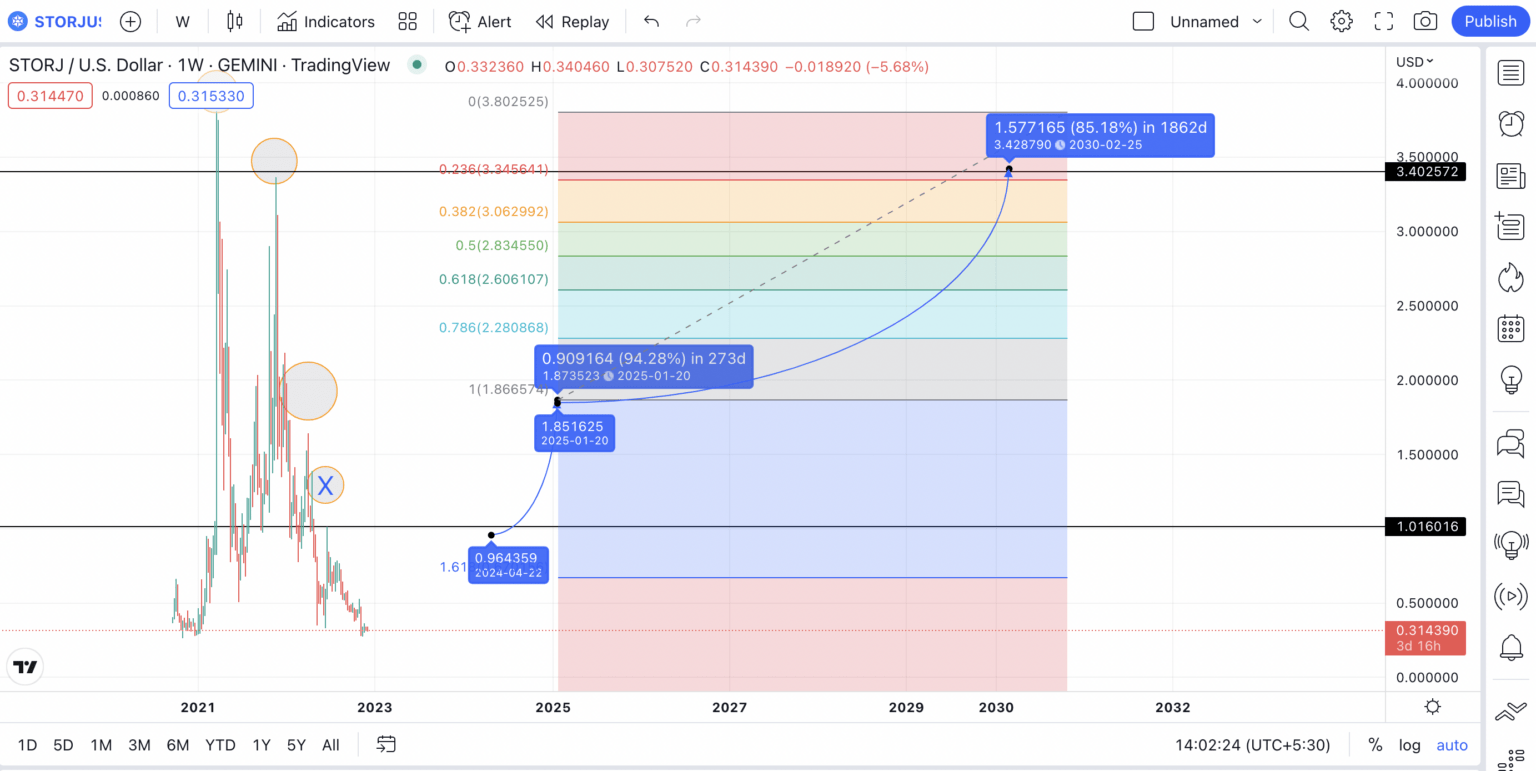
Task: Open the hotlists flame icon
Action: (x=1510, y=277)
